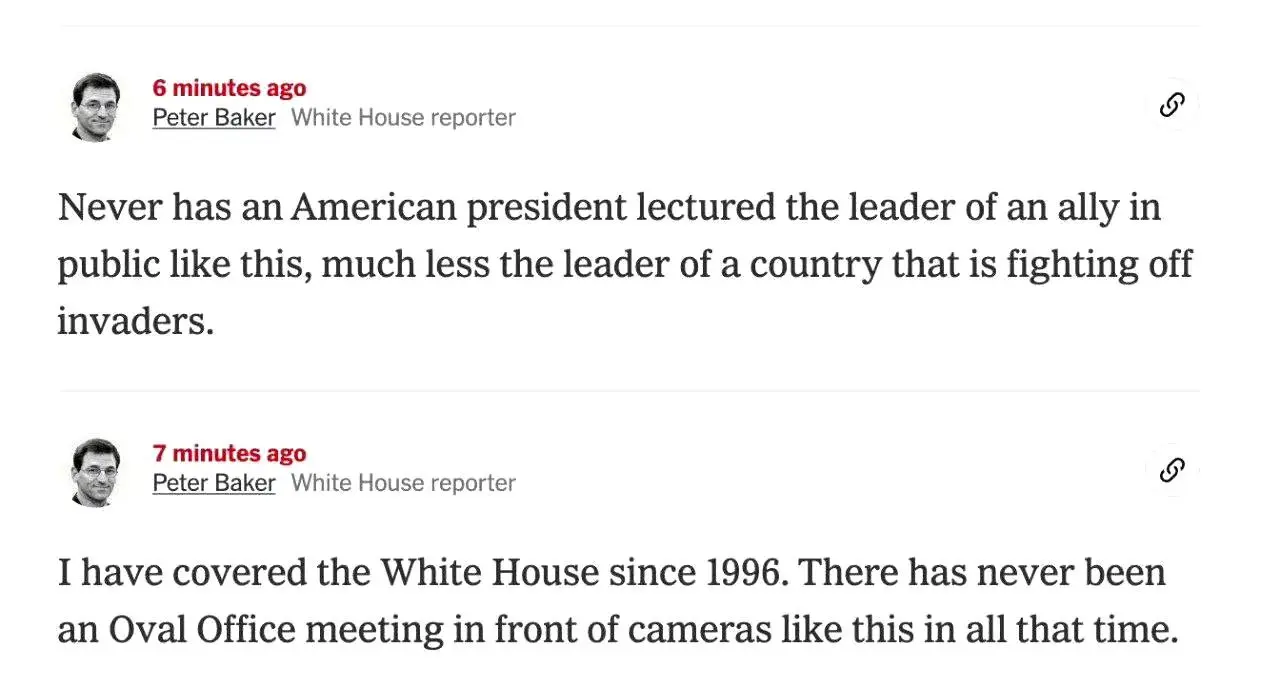This screenshot has width=1280, height=687.
Task: Open Peter Baker's avatar on the second post
Action: [97, 471]
